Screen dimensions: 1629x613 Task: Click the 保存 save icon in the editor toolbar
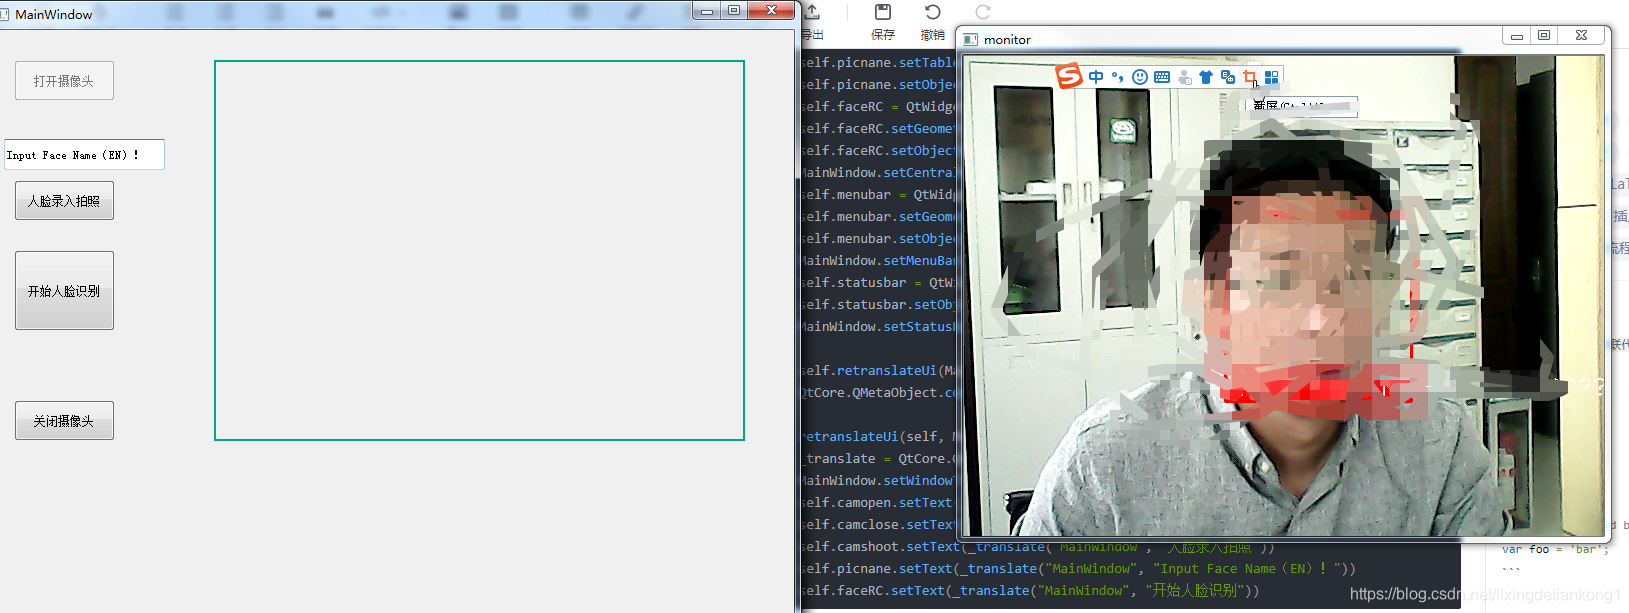coord(883,12)
